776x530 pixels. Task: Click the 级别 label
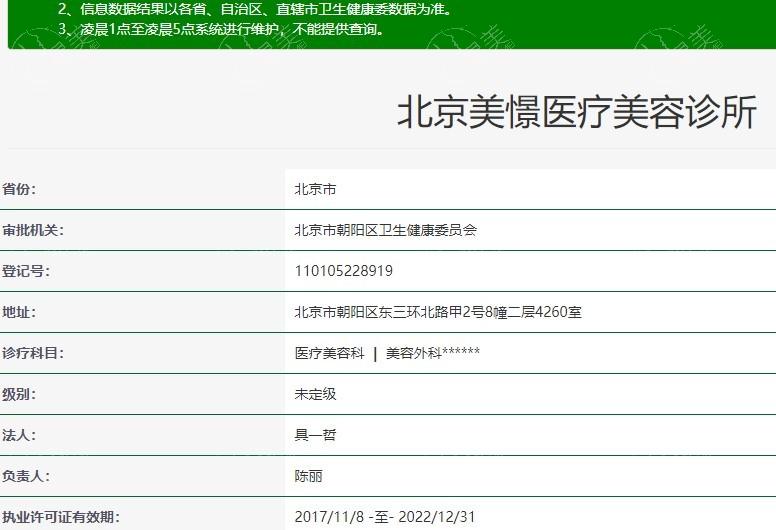point(19,394)
